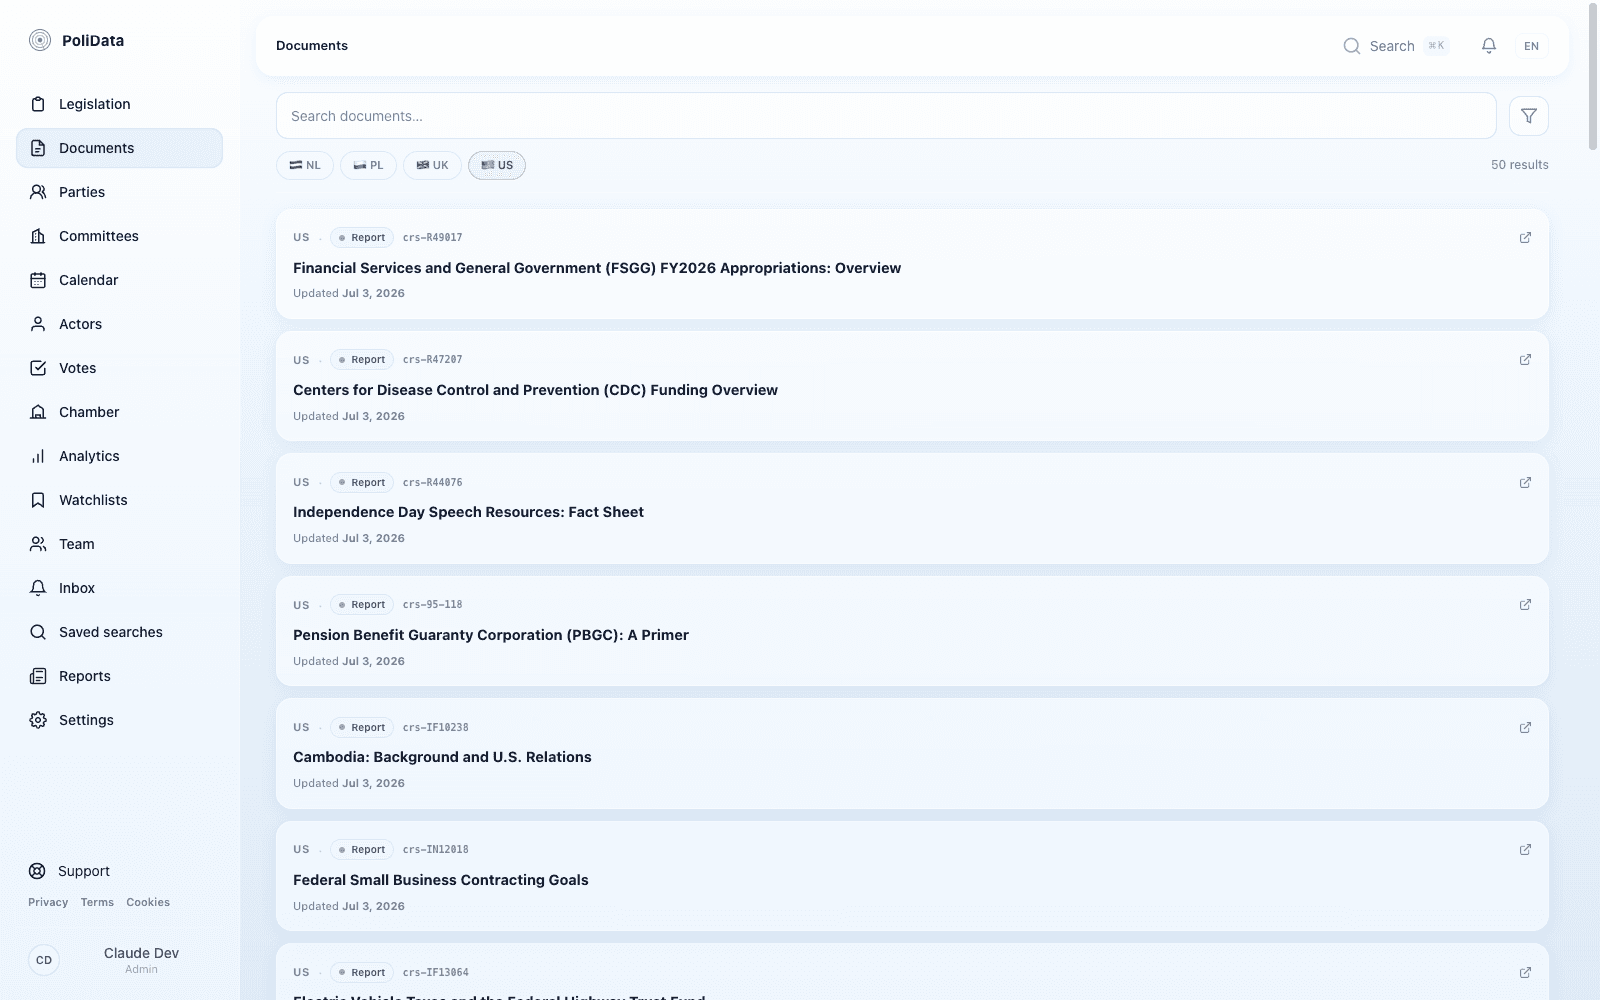Go to Parties section
The height and width of the screenshot is (1000, 1600).
coord(119,192)
